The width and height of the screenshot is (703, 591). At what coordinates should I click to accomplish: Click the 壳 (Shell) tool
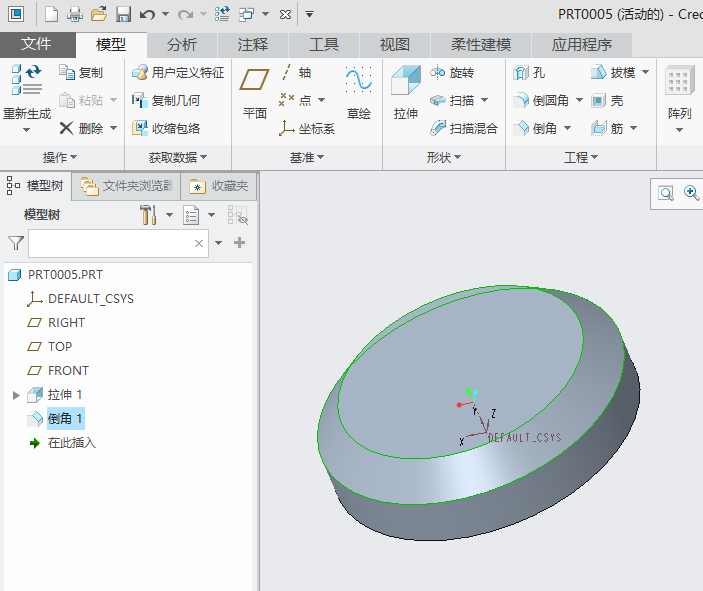point(607,101)
